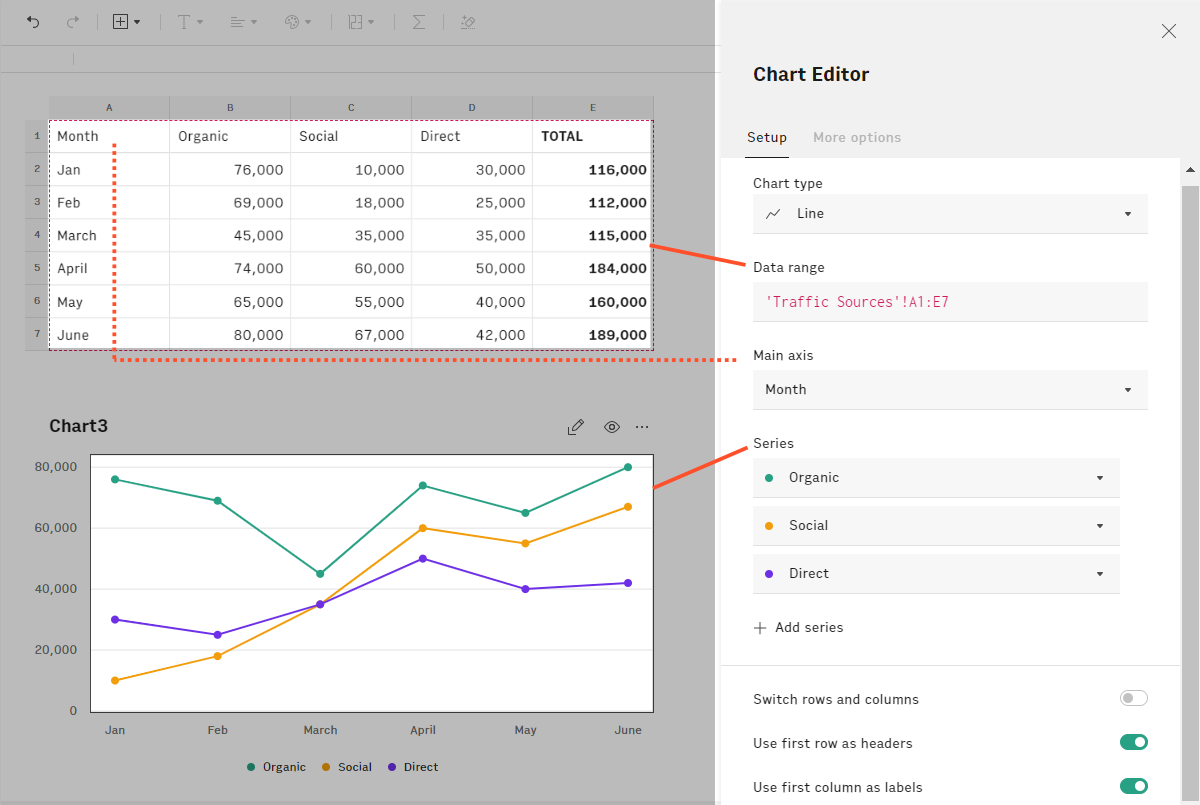The height and width of the screenshot is (805, 1200).
Task: Enable Switch rows and columns toggle
Action: (1133, 698)
